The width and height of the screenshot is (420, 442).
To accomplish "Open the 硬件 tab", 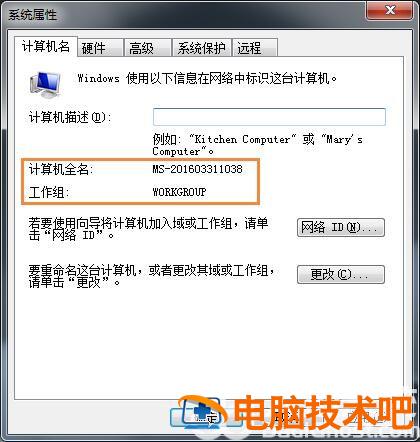I will pyautogui.click(x=100, y=48).
